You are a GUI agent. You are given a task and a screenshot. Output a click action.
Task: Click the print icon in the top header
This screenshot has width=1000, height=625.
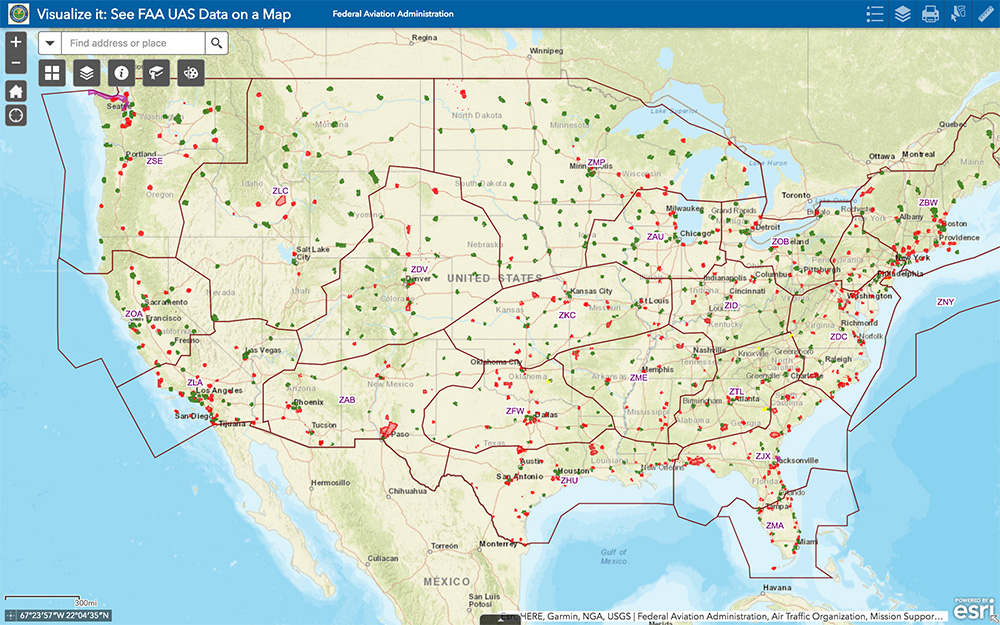[930, 13]
